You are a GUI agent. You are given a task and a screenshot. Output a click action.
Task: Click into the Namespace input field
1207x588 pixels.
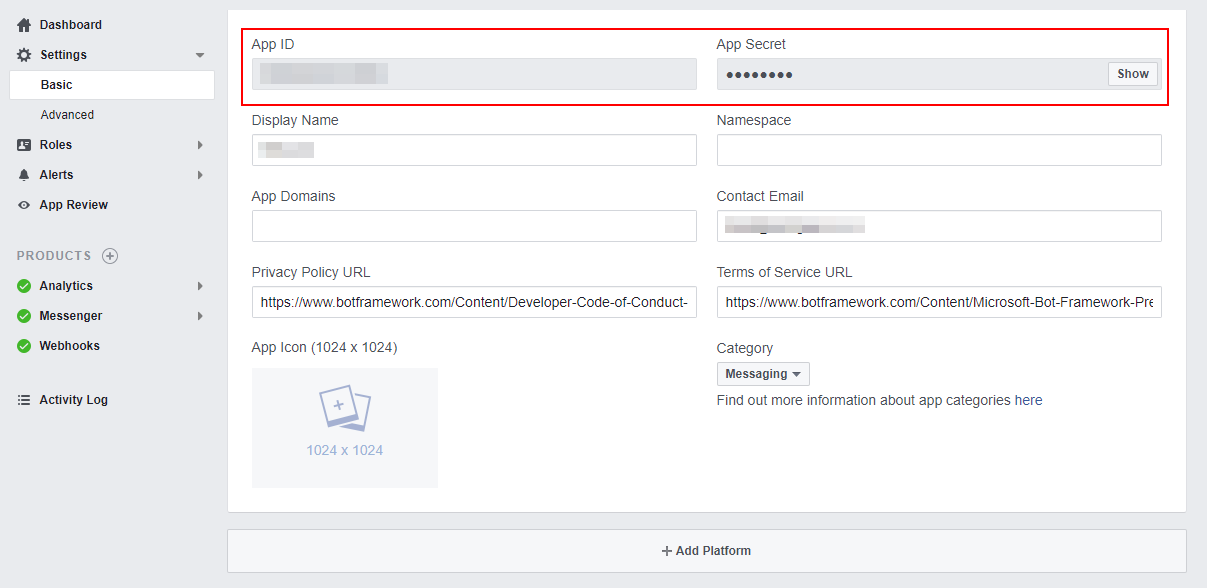(938, 150)
